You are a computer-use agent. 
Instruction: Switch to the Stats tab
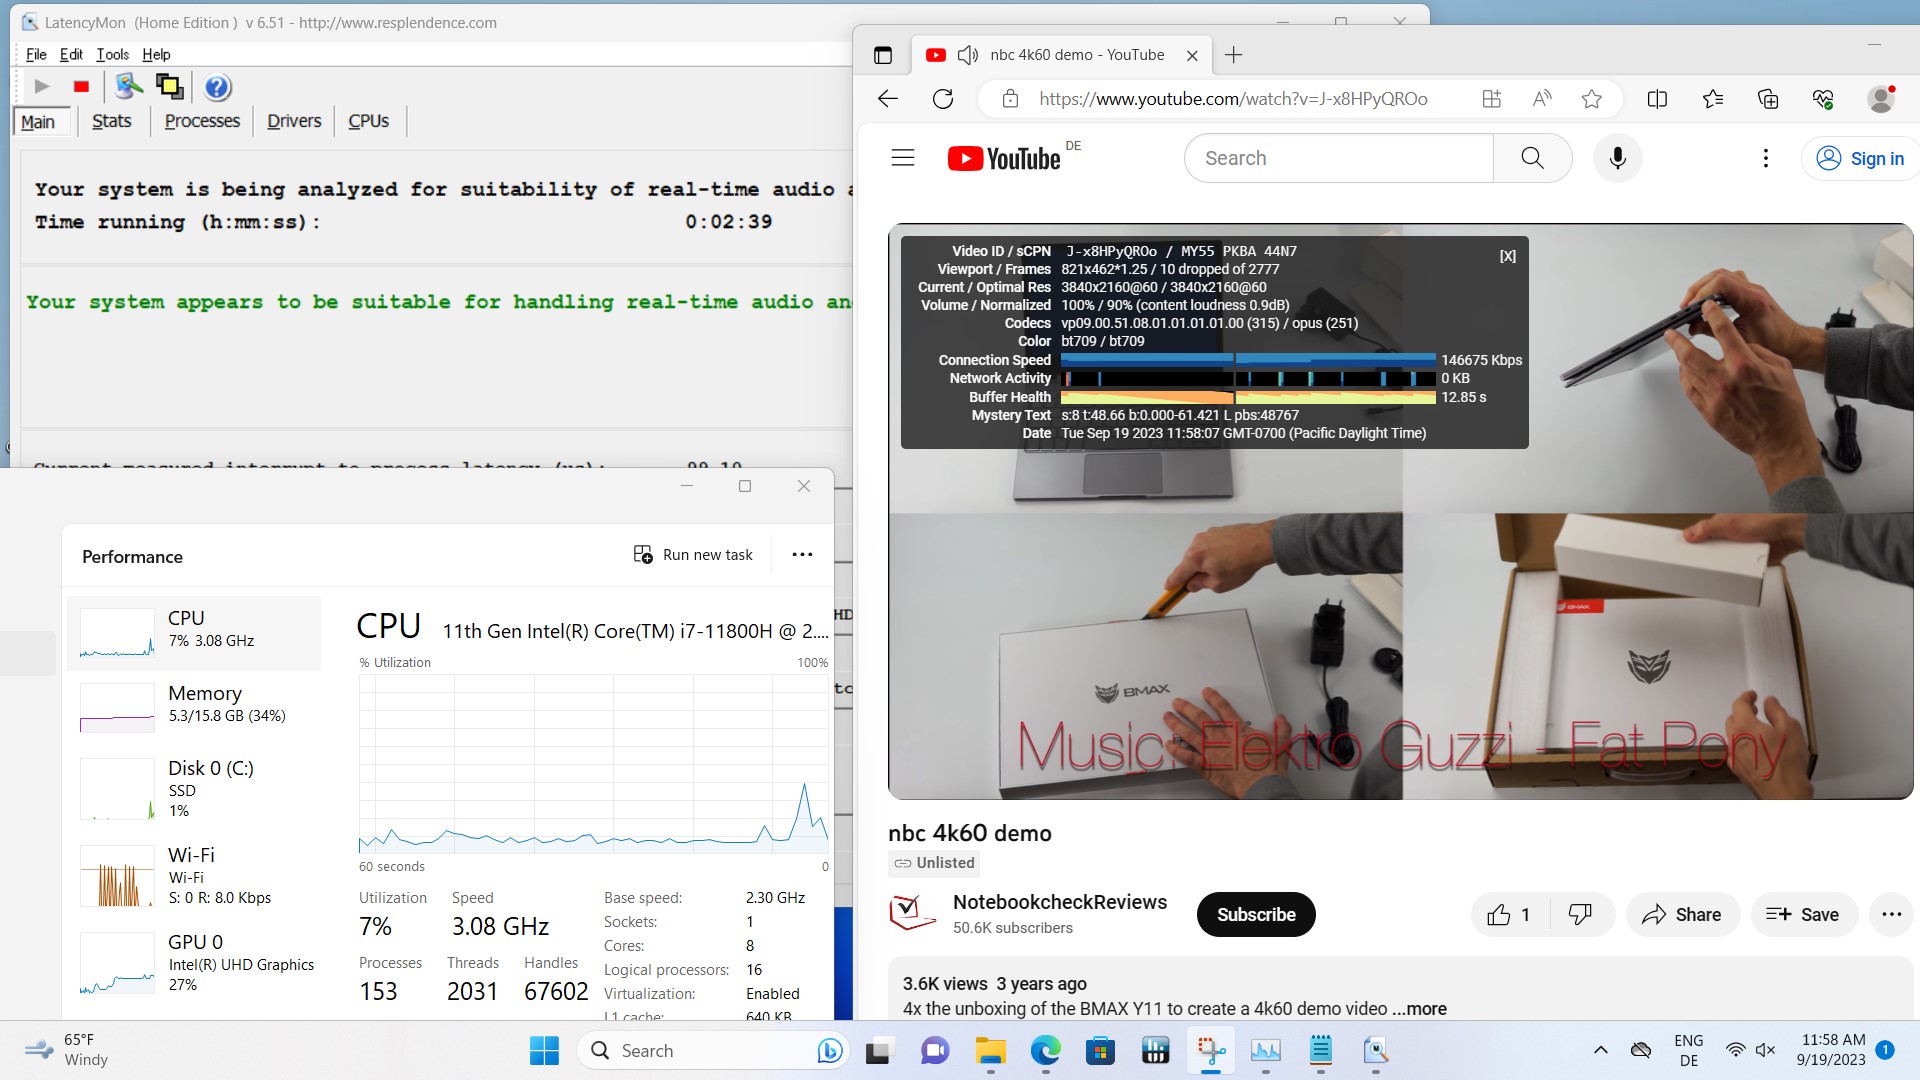tap(111, 121)
